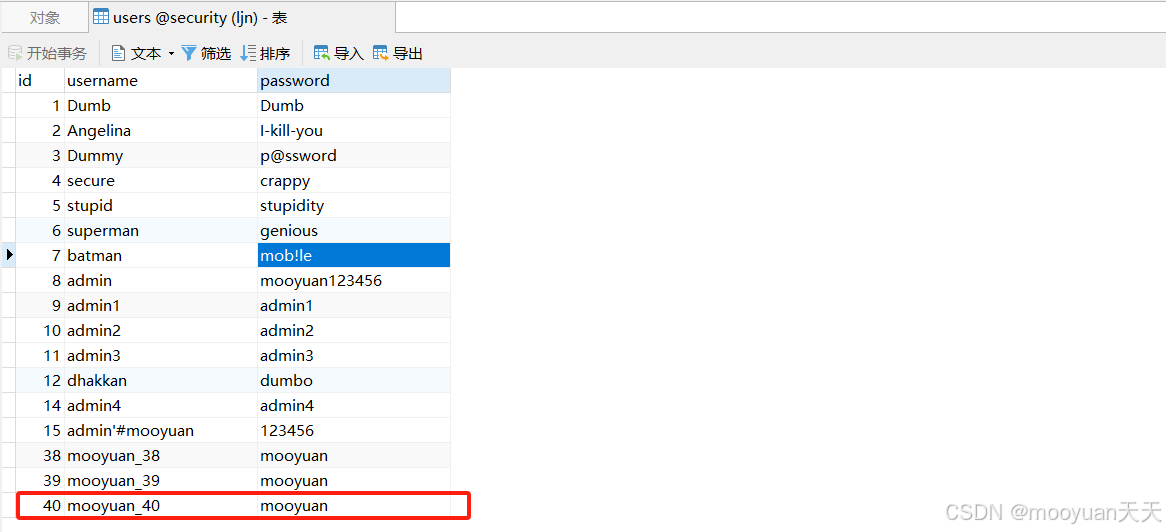Image resolution: width=1166 pixels, height=532 pixels.
Task: Click the 文本 text view button
Action: pyautogui.click(x=137, y=54)
